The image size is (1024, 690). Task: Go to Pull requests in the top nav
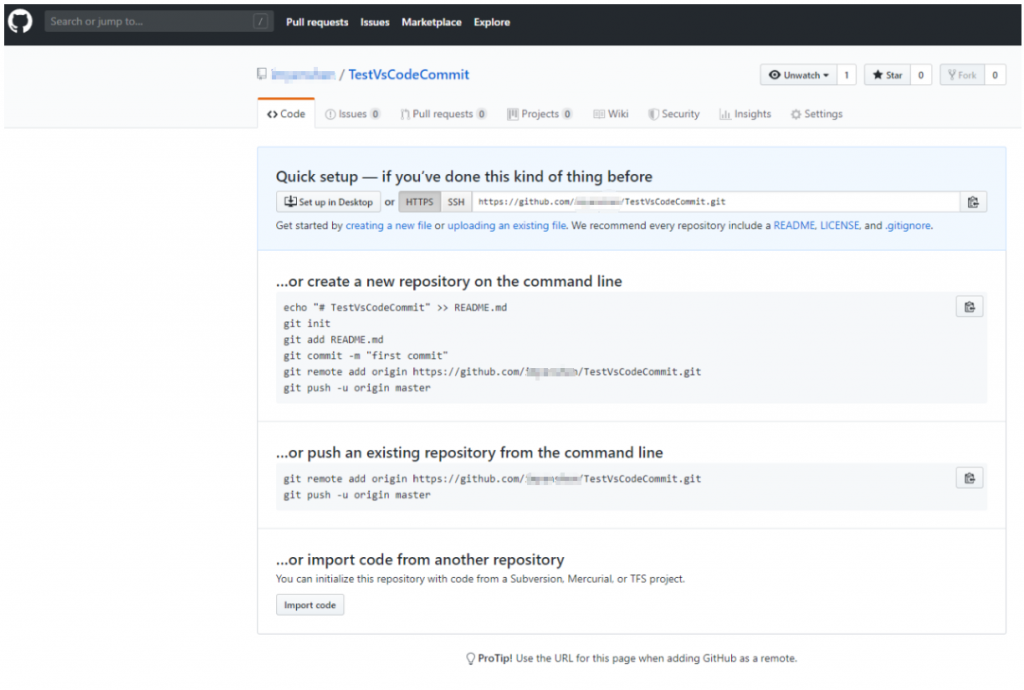(317, 22)
